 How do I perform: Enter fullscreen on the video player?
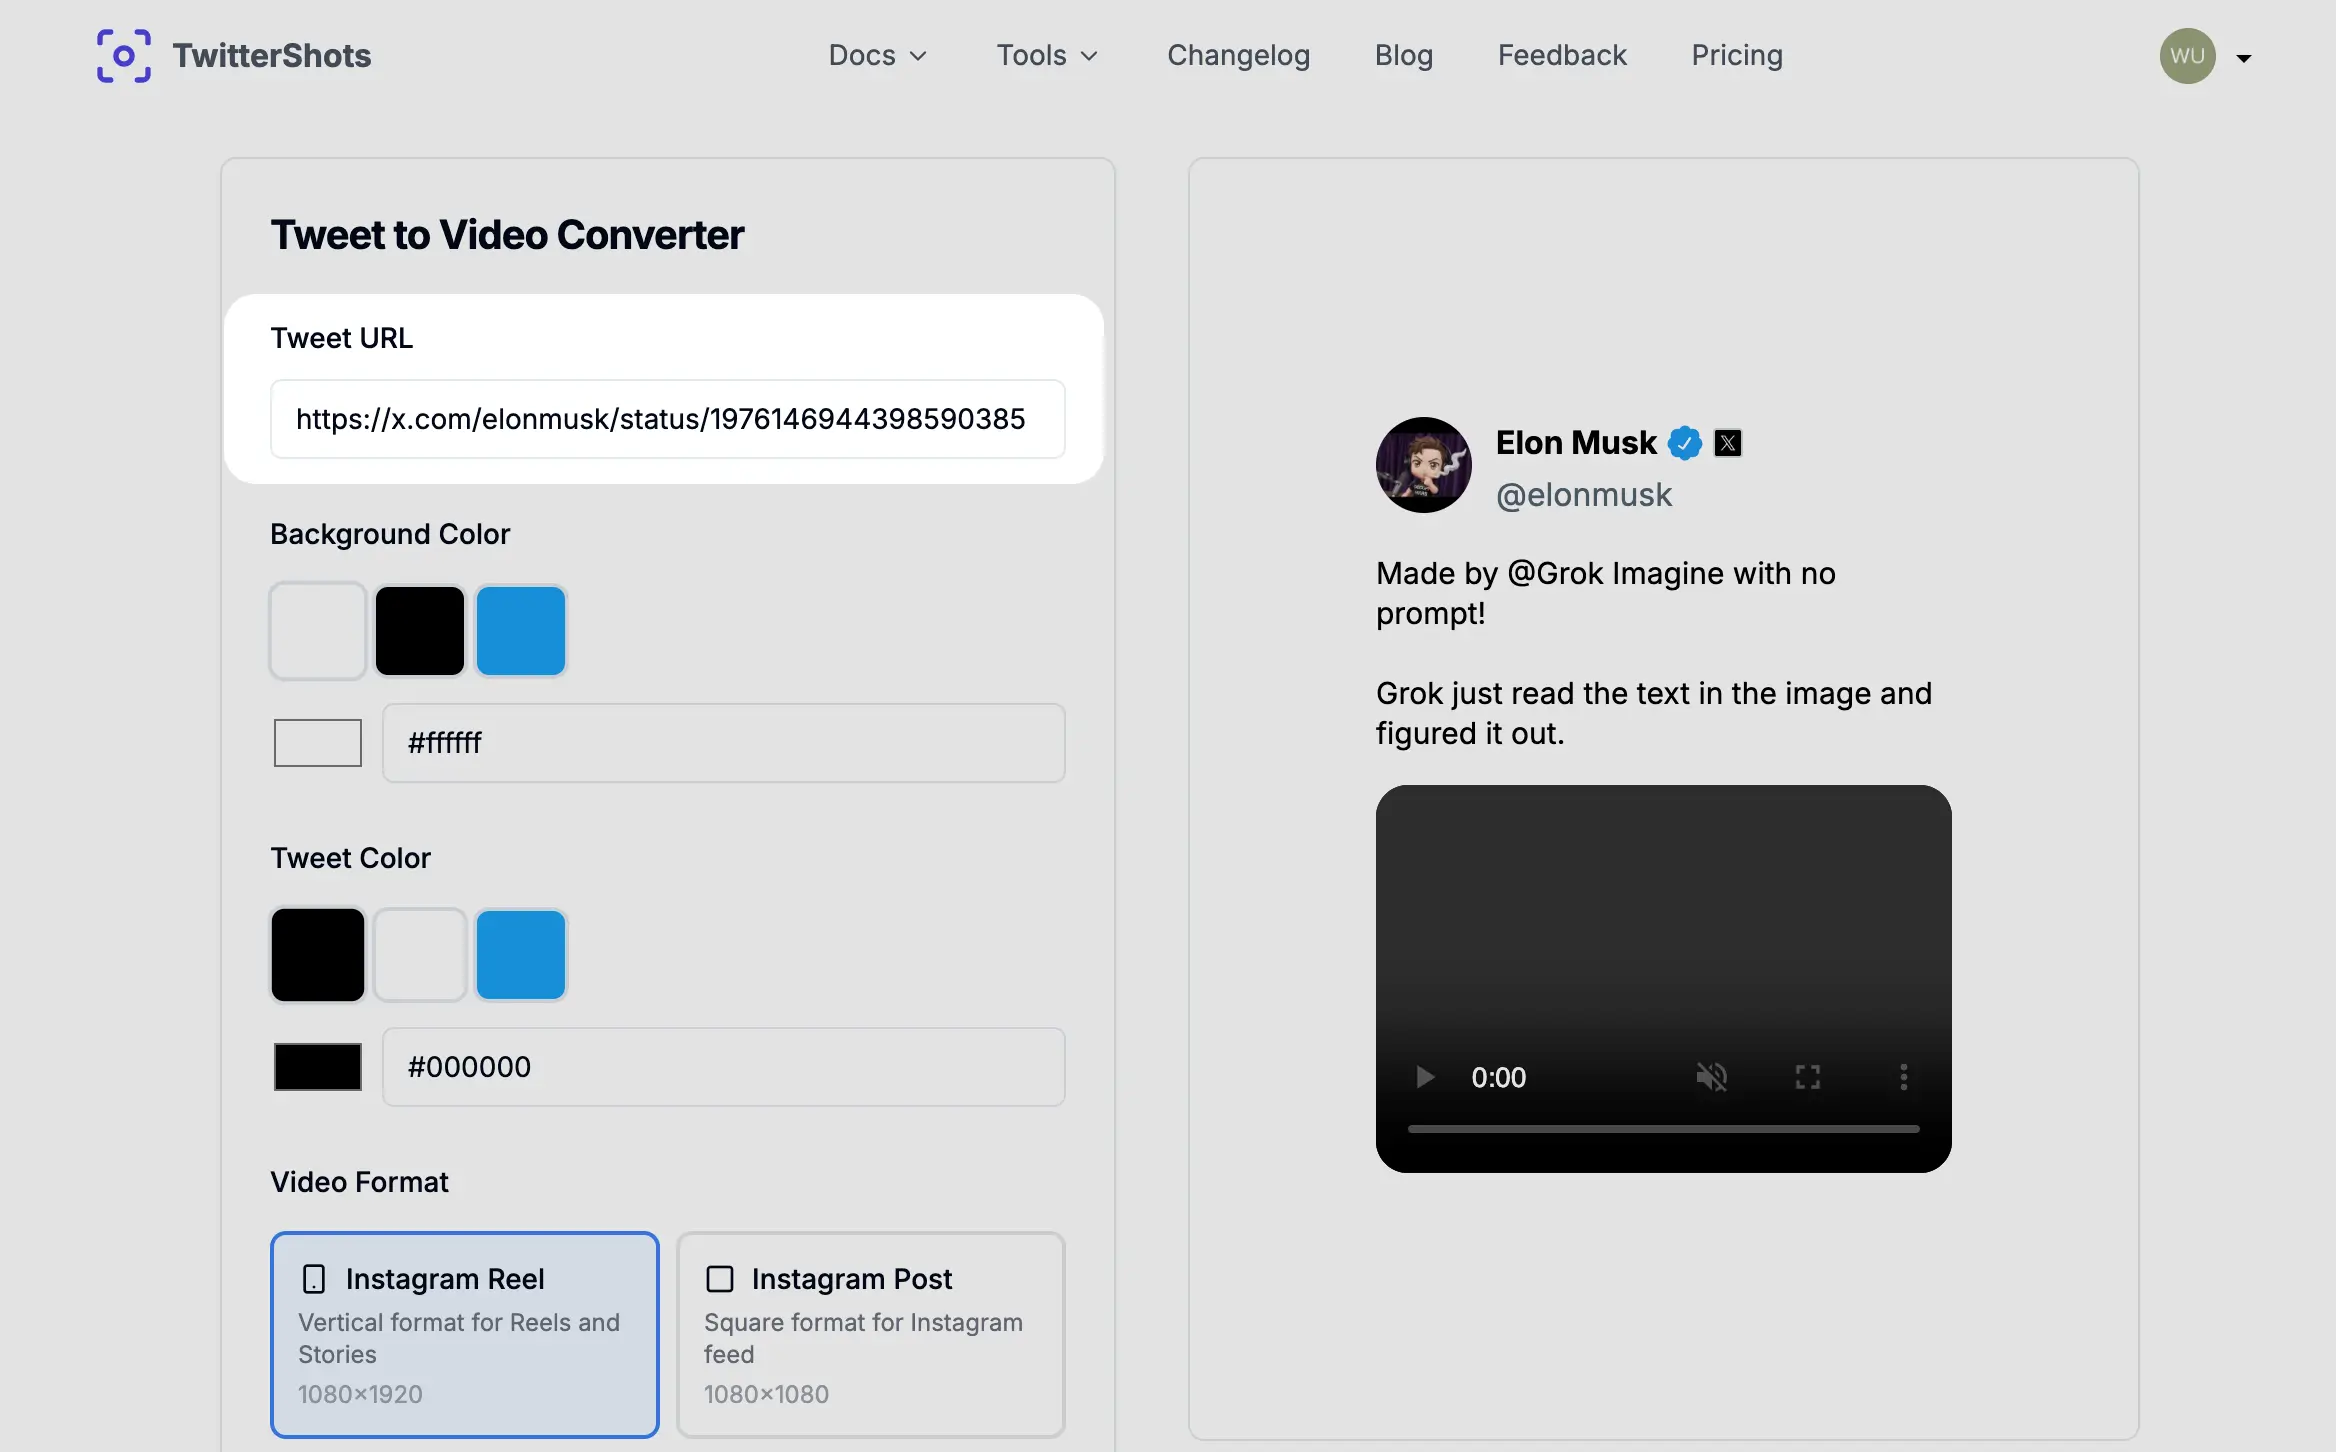(x=1807, y=1077)
